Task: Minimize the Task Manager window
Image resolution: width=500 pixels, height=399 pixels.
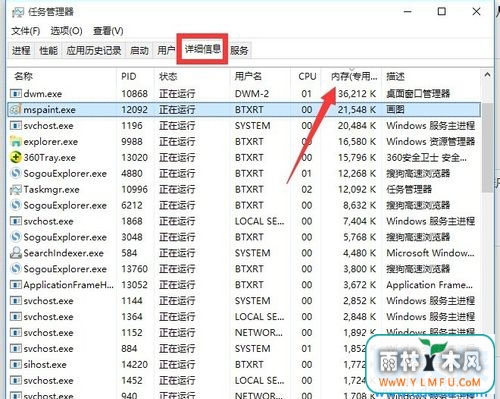Action: (407, 12)
